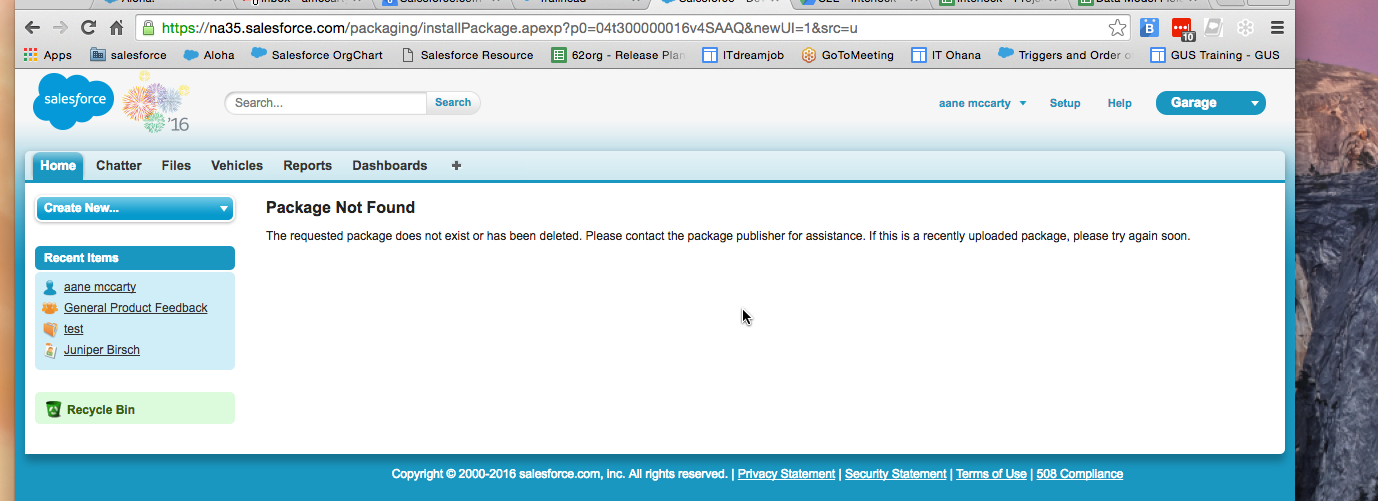Open the Salesforce Resource bookmark
1378x501 pixels.
(467, 55)
